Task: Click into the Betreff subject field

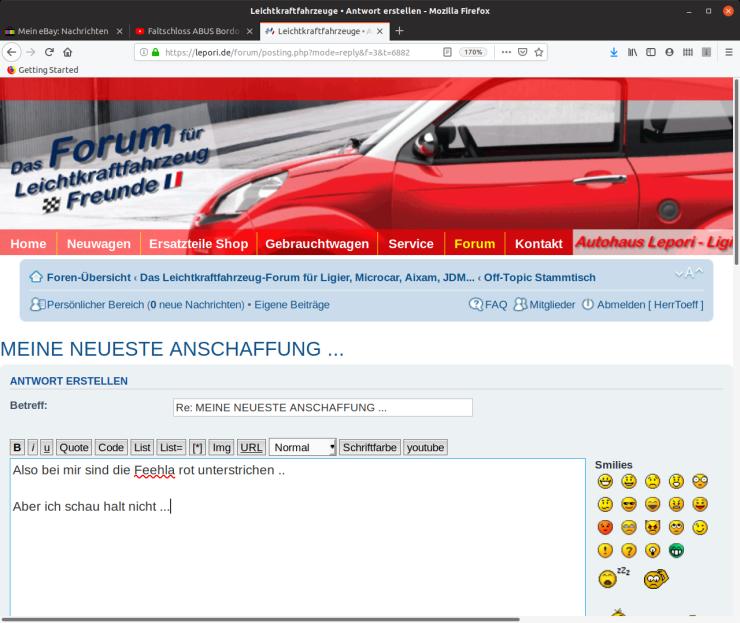Action: [x=322, y=408]
